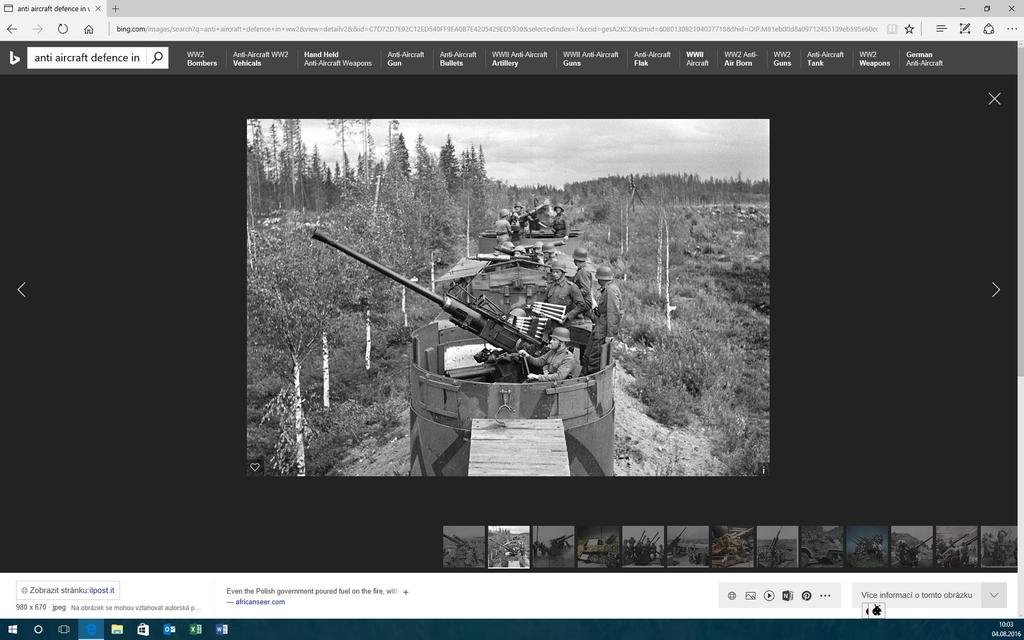Select 'Anti-Aircraft Bullets' suggestion

point(458,59)
